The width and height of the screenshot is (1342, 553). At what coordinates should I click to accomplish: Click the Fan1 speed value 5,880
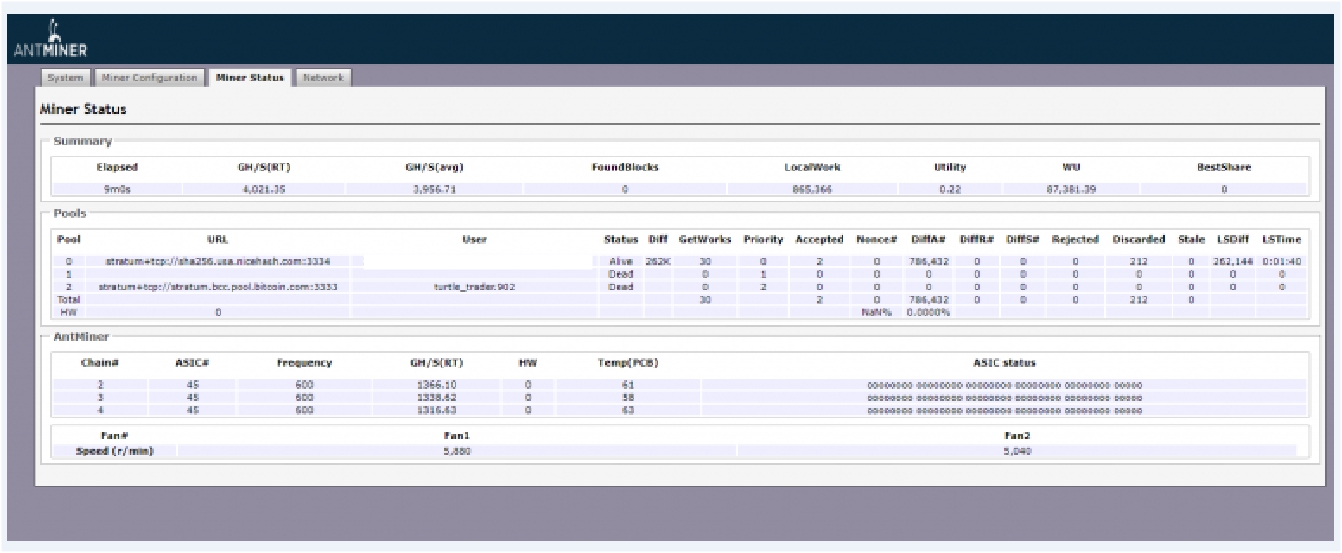coord(457,451)
